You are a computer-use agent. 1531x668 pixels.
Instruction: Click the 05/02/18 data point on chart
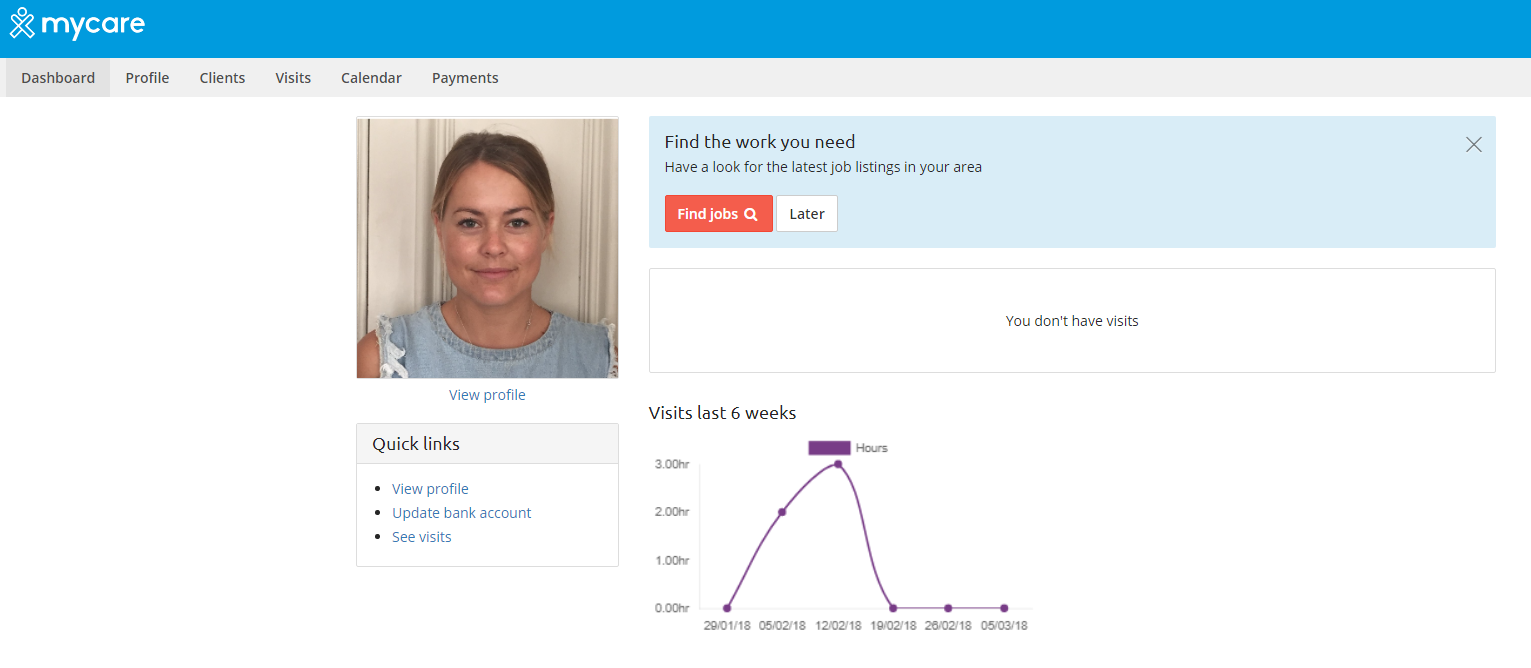pos(782,512)
